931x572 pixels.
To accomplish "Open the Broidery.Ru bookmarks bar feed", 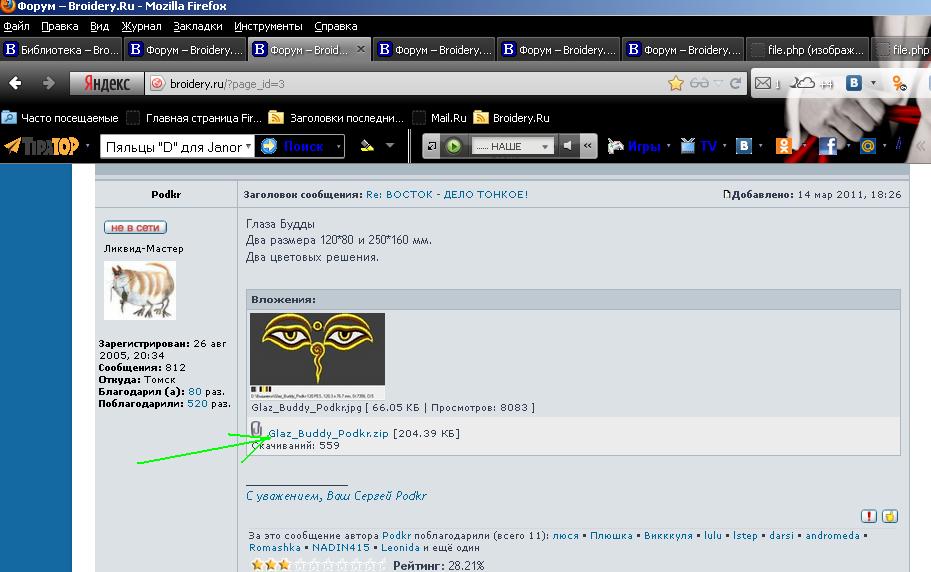I will coord(511,118).
